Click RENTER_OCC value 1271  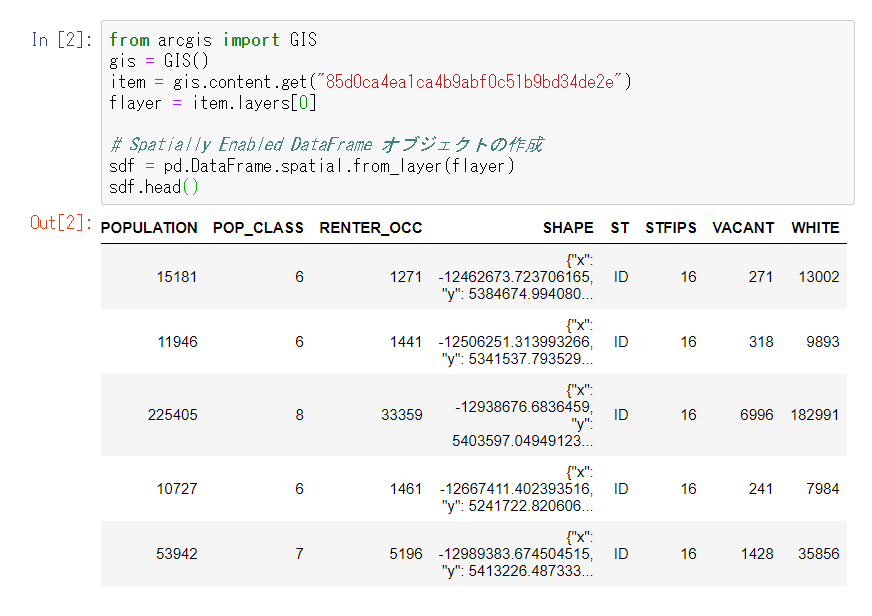pos(405,277)
